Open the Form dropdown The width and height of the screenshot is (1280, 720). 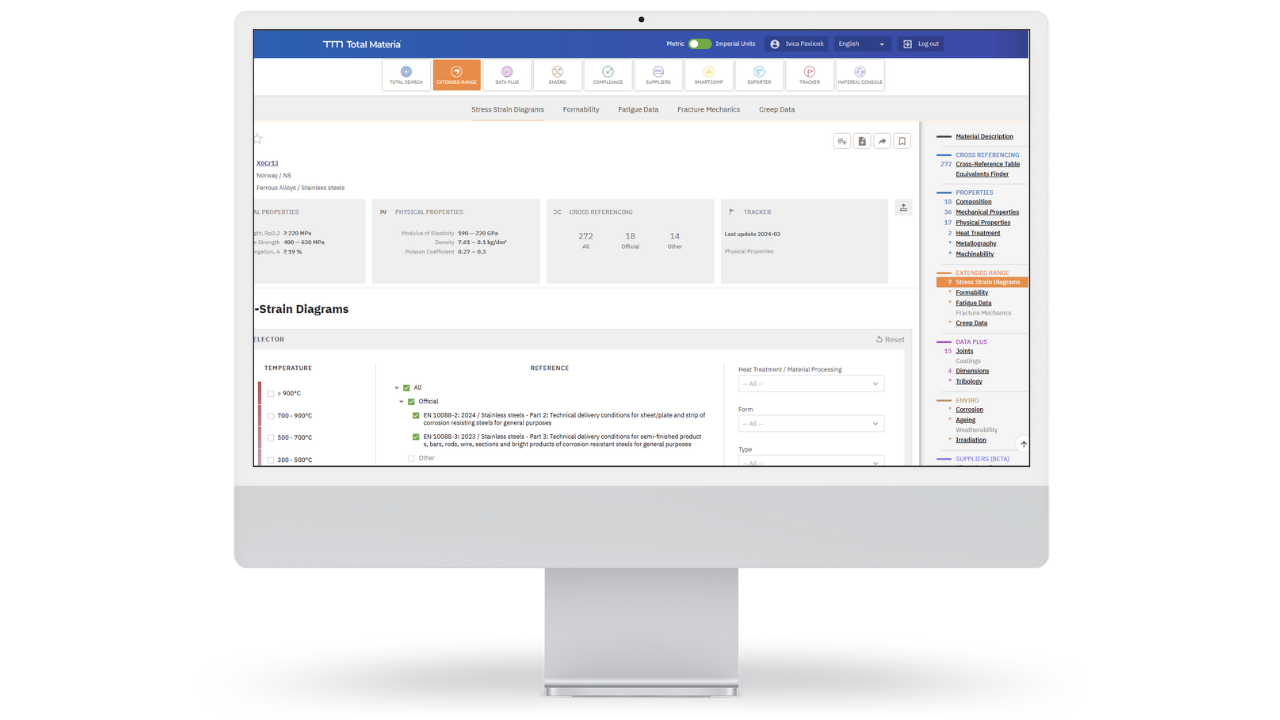coord(811,424)
